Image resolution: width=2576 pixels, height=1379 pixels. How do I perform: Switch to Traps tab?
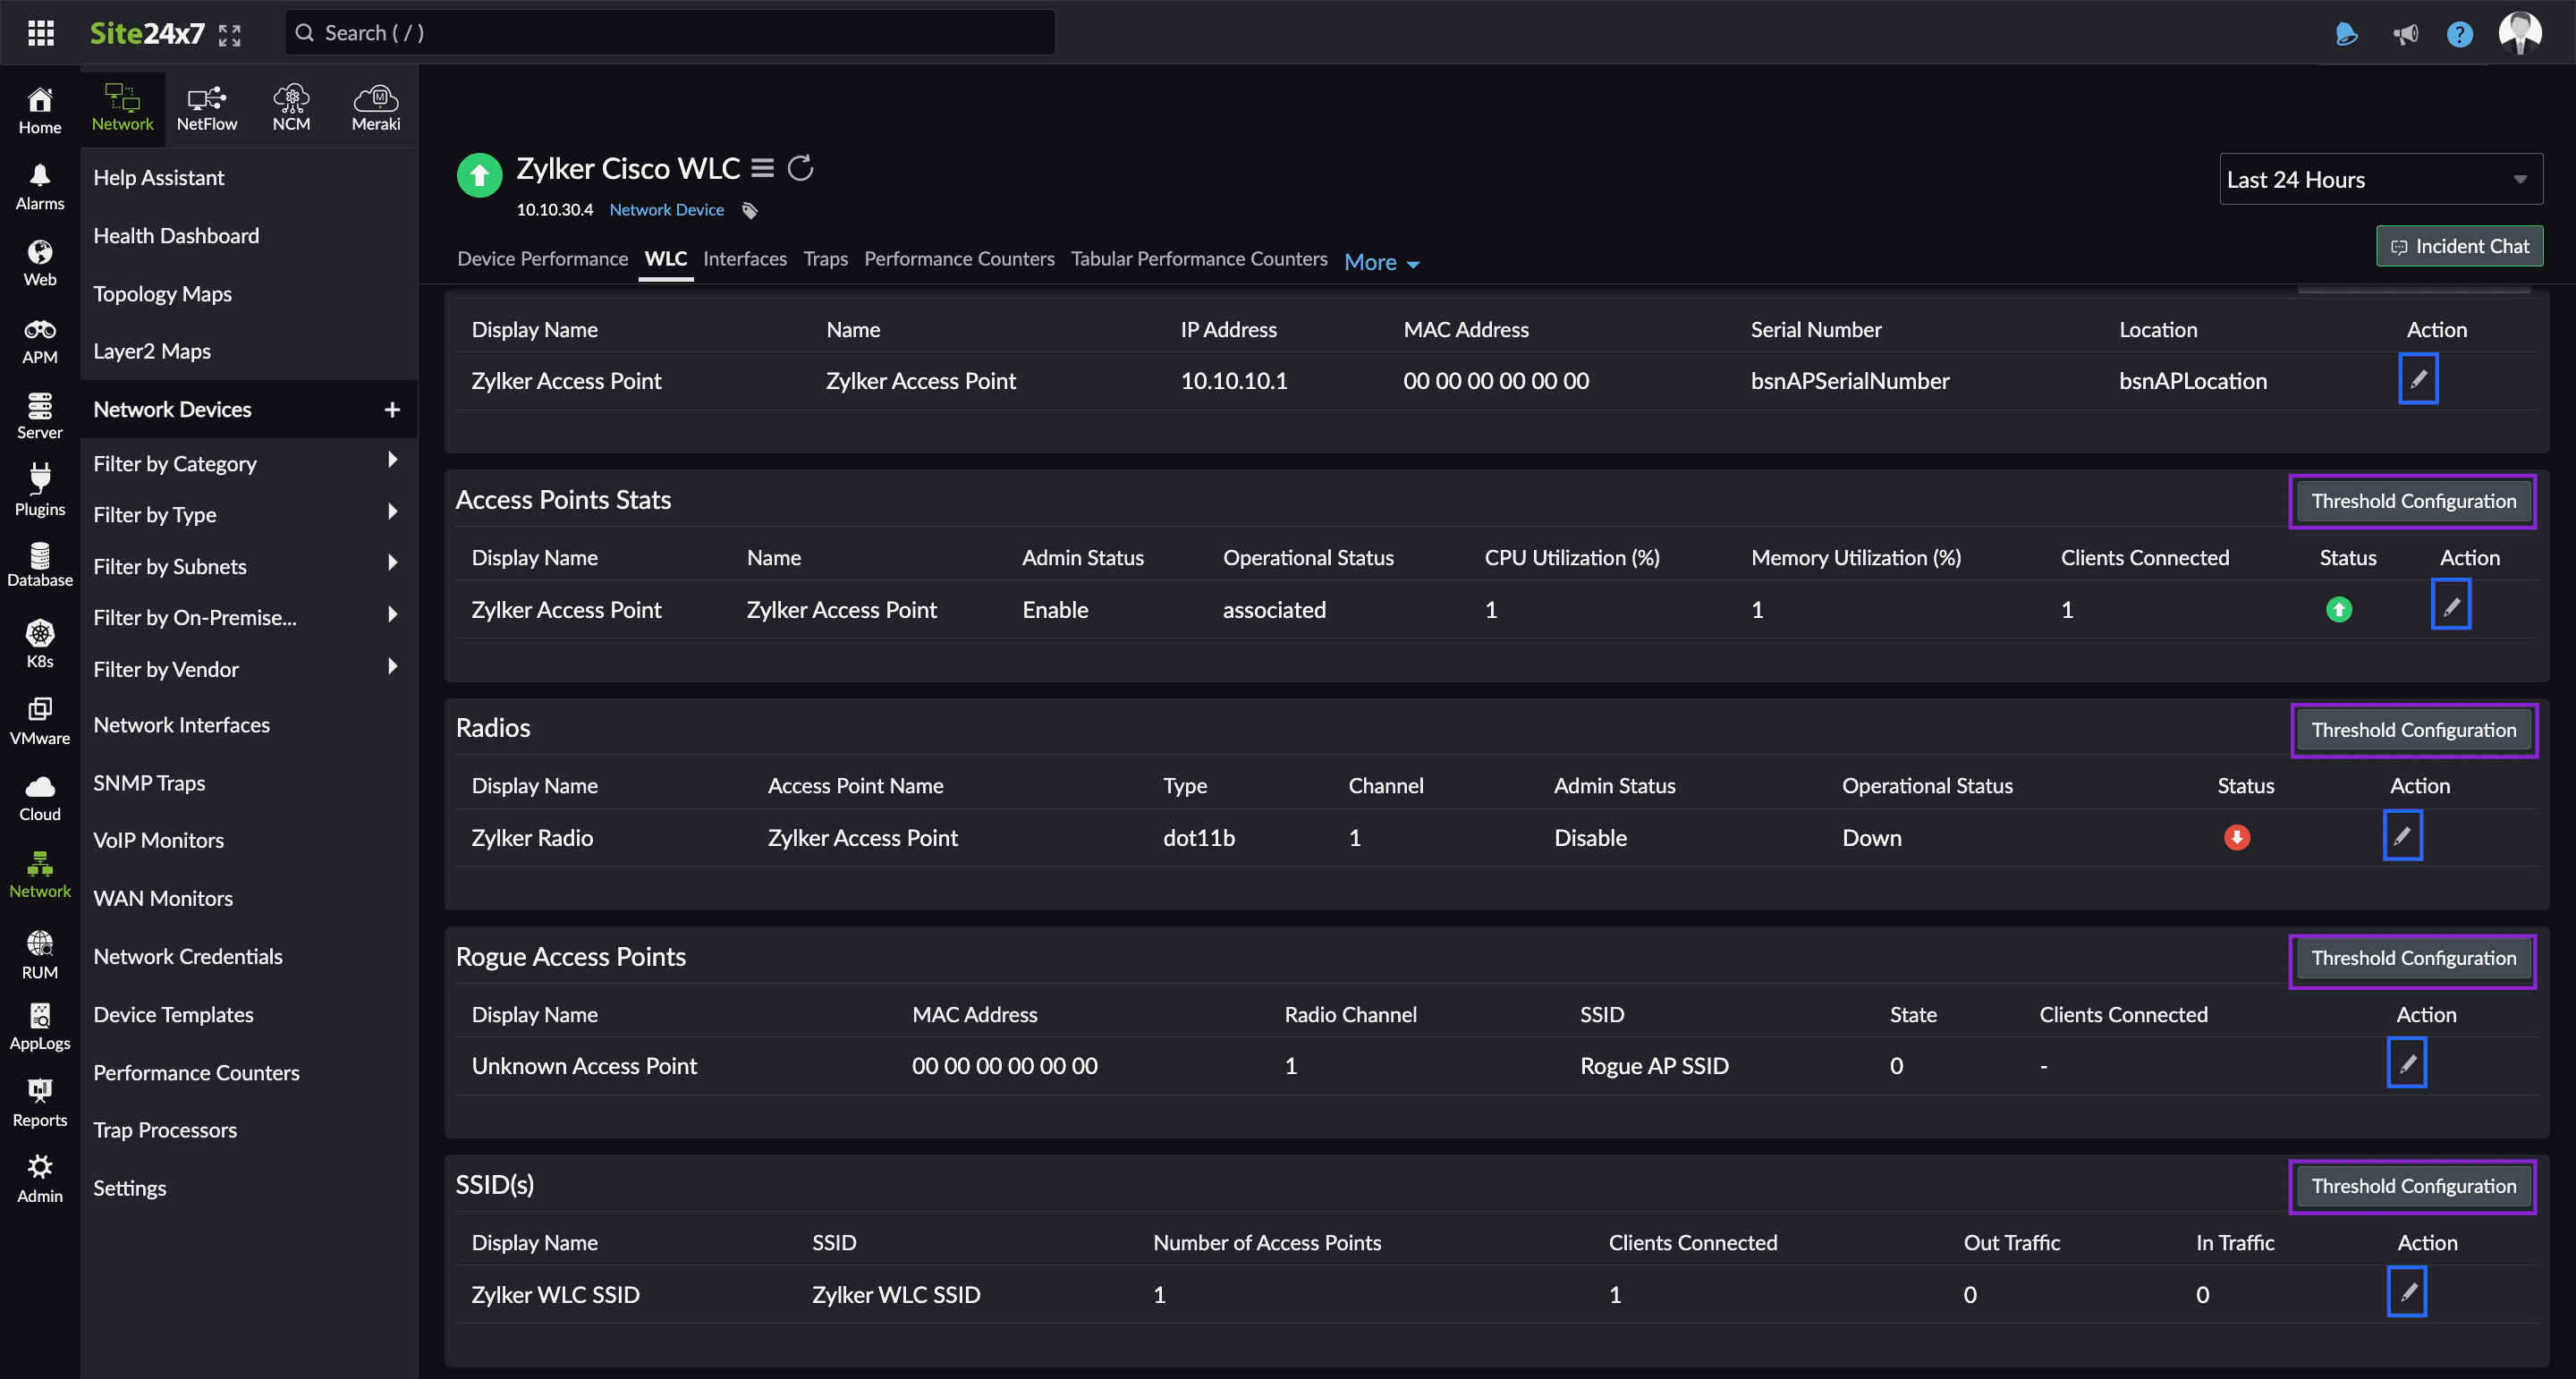tap(825, 259)
